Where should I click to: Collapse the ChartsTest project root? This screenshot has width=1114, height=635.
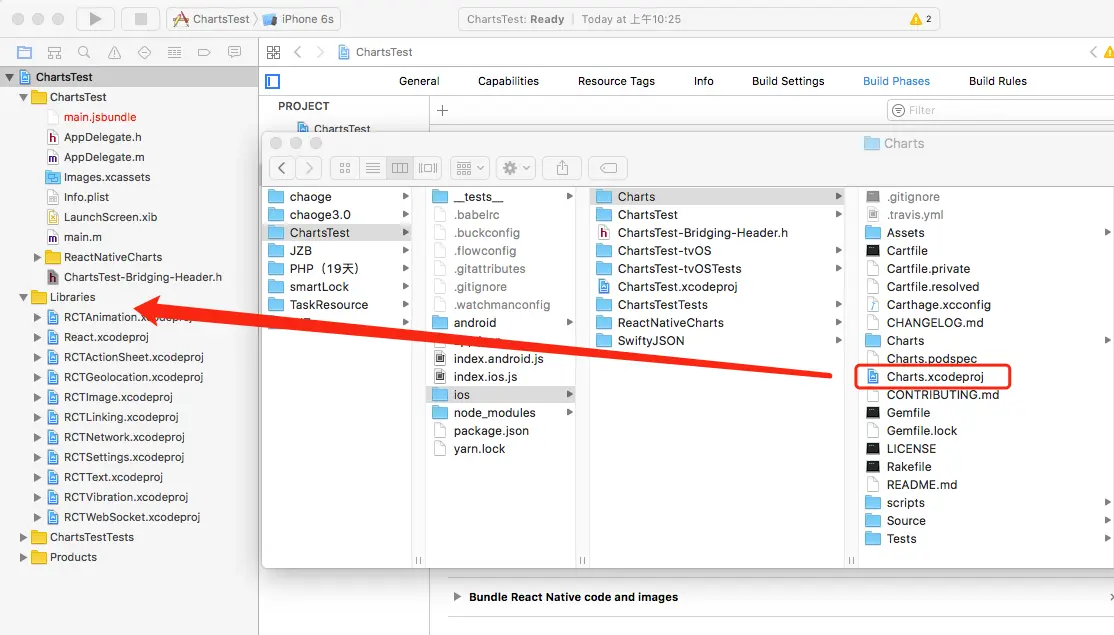(x=9, y=77)
